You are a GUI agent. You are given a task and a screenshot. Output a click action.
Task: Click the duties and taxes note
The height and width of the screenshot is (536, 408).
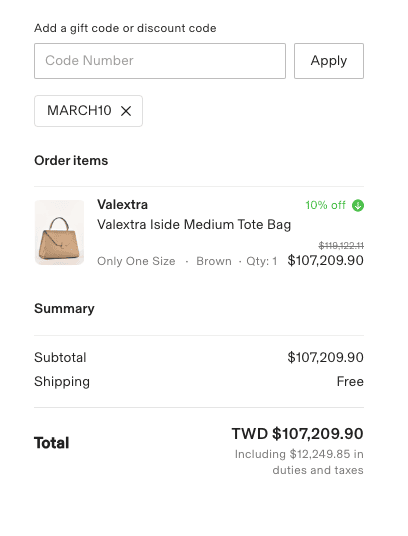pyautogui.click(x=299, y=462)
